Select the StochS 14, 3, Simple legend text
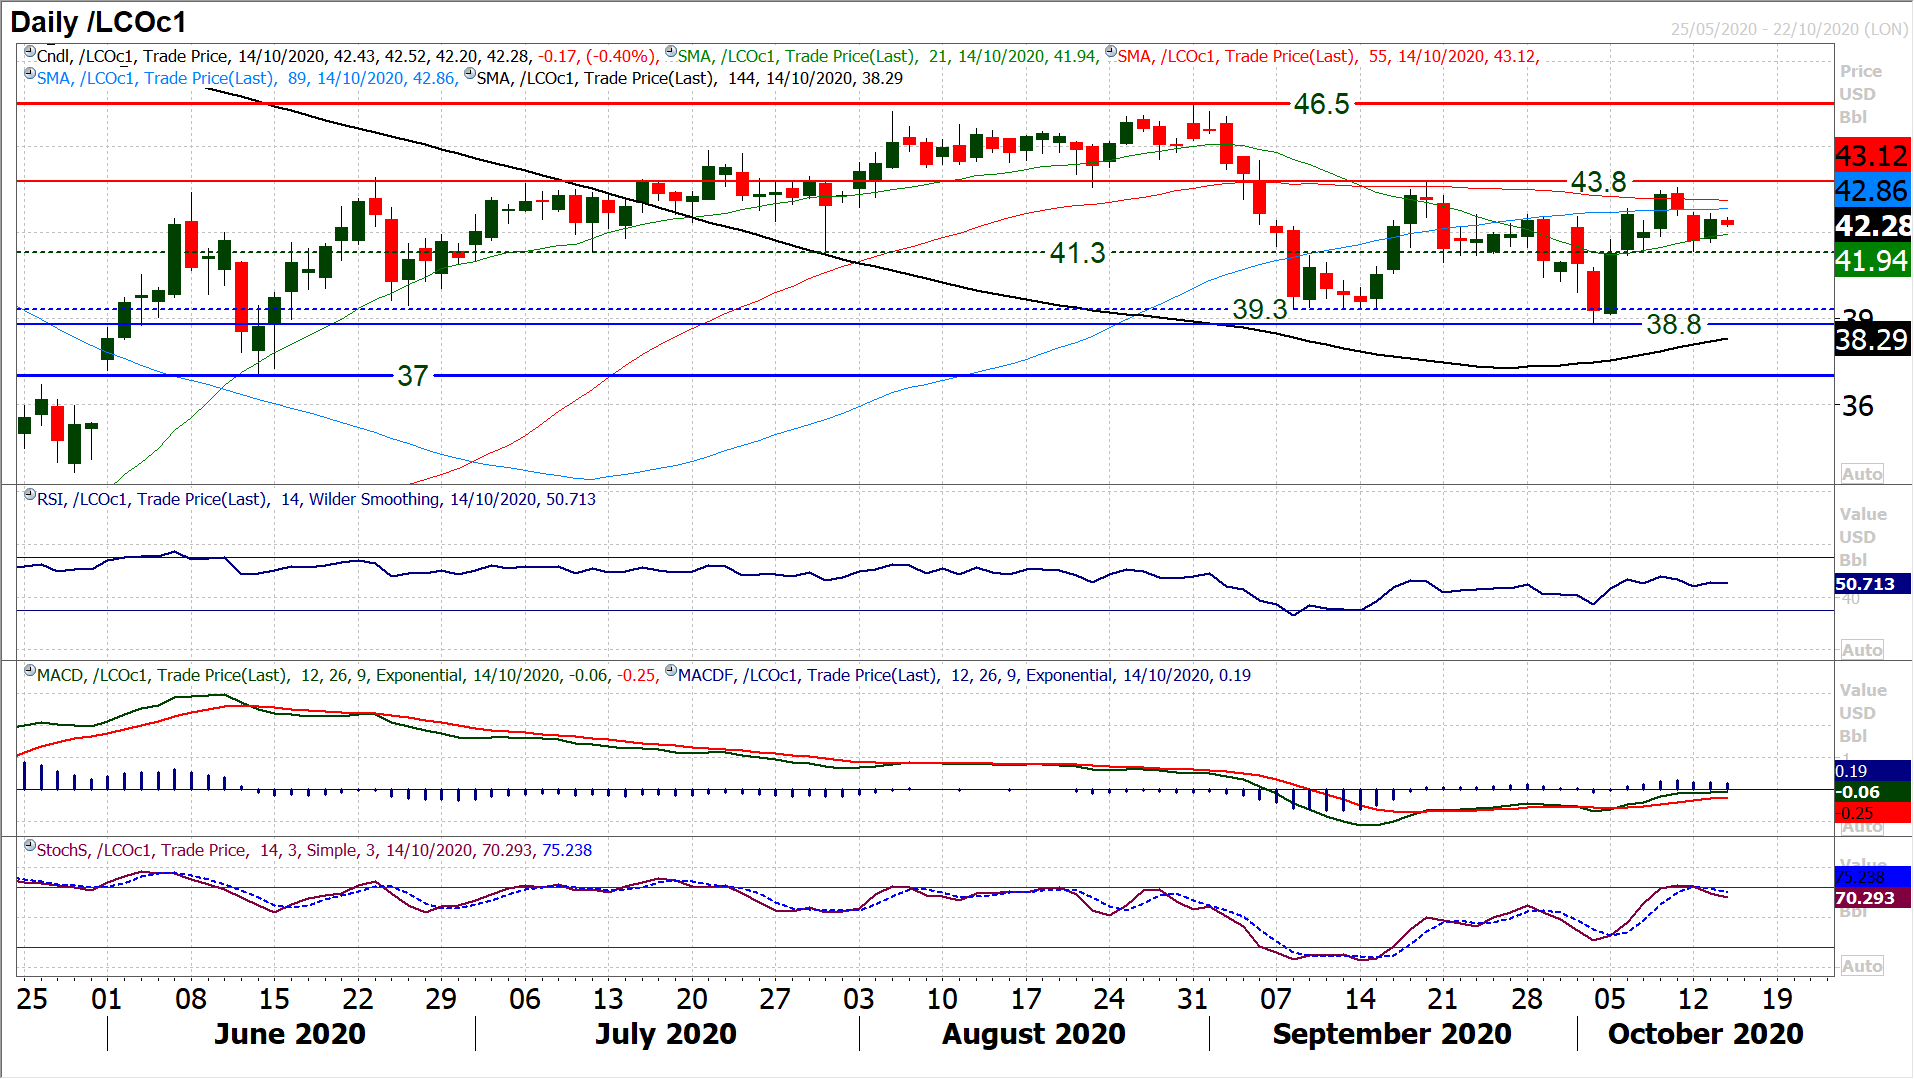 (314, 850)
